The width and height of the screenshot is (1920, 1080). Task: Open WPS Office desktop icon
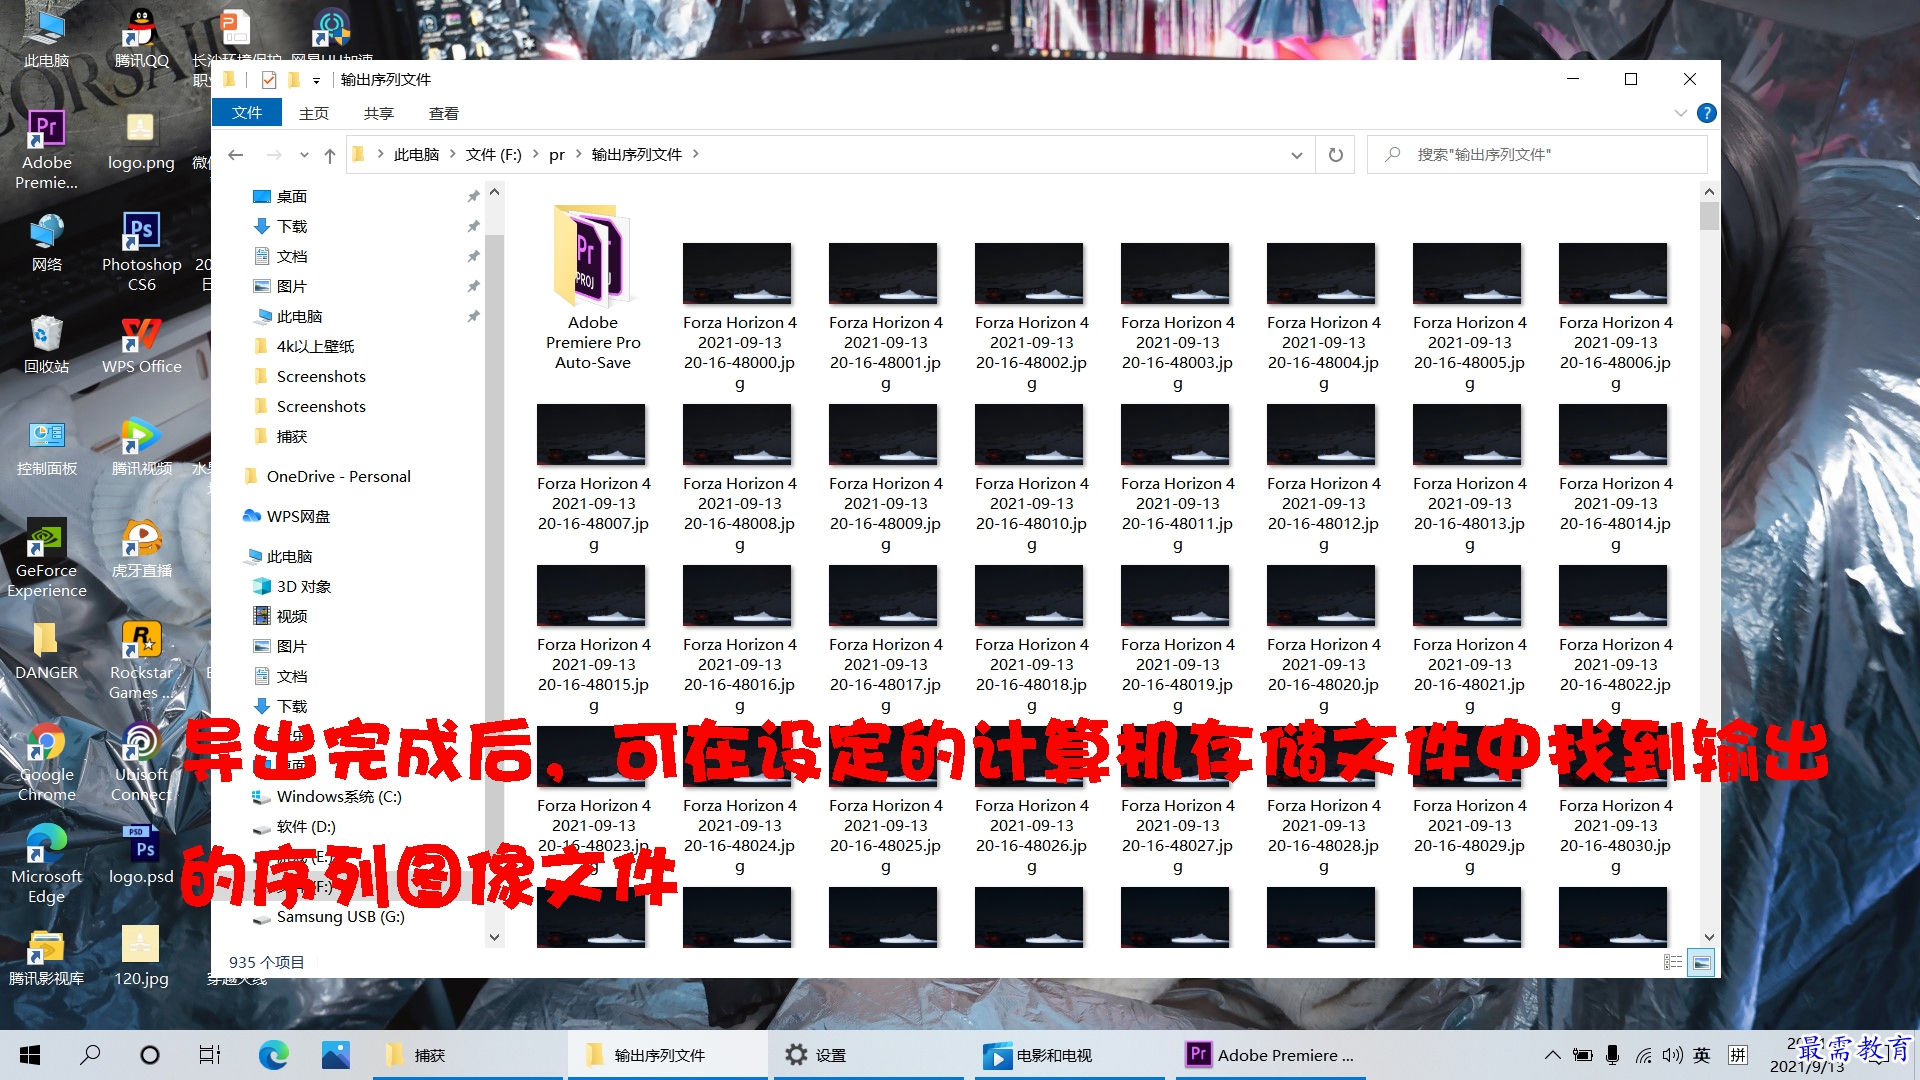tap(141, 345)
